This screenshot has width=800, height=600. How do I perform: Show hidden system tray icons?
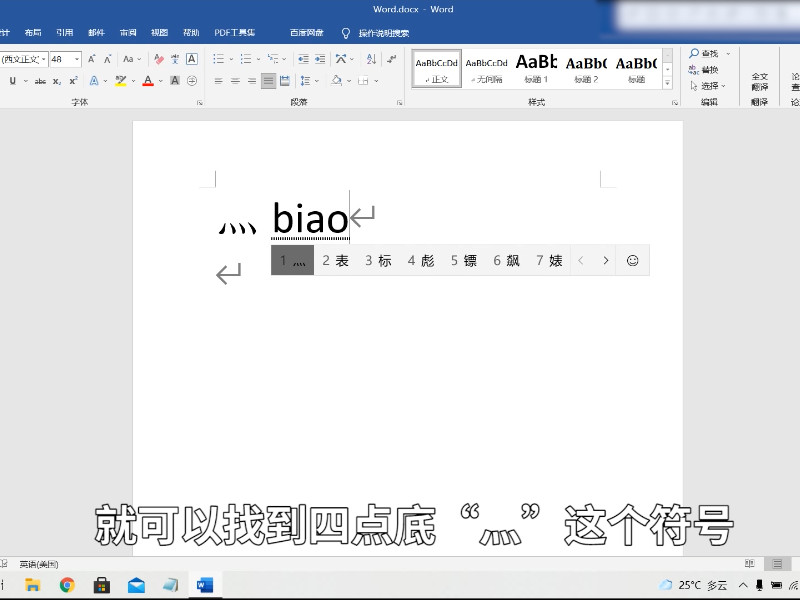coord(743,585)
